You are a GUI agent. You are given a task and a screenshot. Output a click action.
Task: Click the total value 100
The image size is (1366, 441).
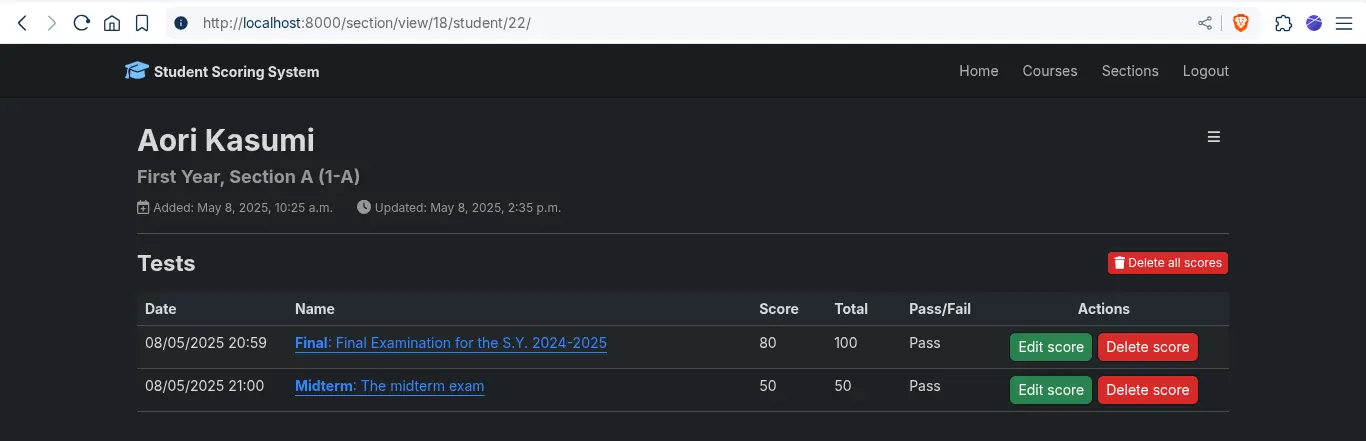tap(846, 343)
